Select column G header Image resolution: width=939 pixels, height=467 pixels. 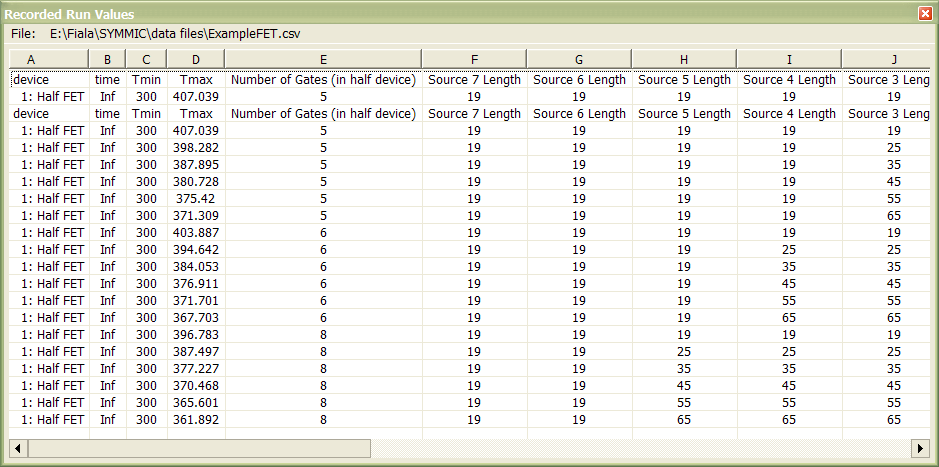pos(579,59)
